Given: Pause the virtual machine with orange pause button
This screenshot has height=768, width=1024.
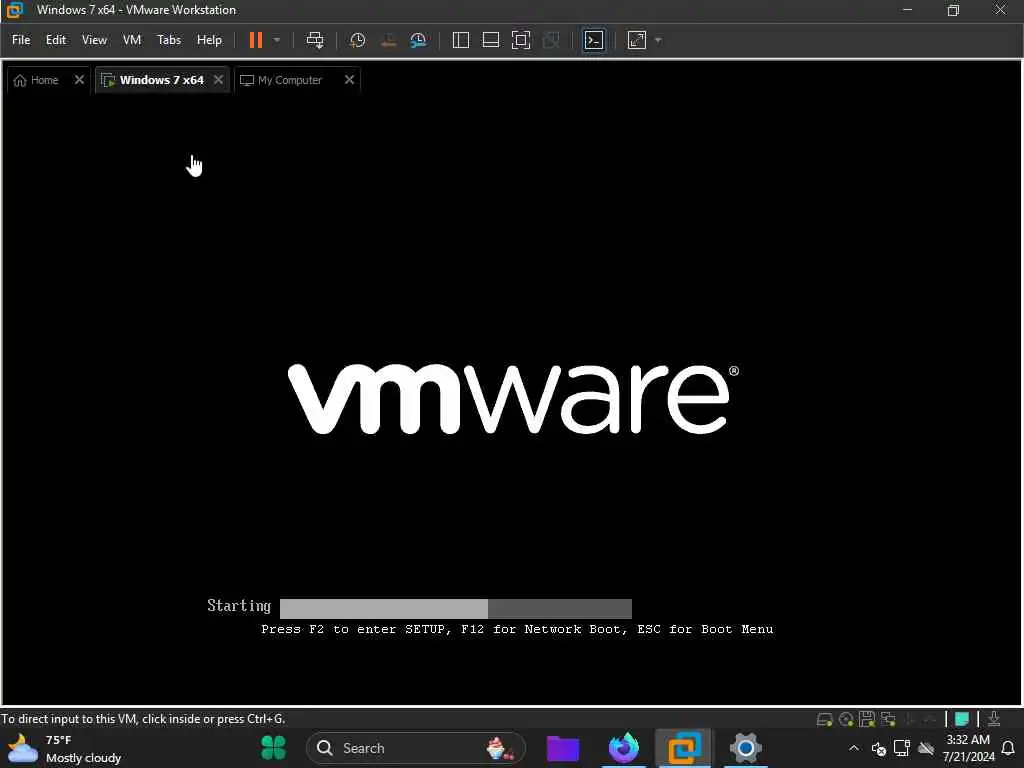Looking at the screenshot, I should tap(255, 40).
